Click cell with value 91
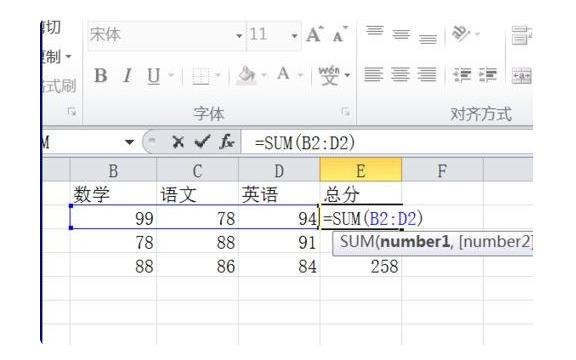The height and width of the screenshot is (360, 576). 279,242
